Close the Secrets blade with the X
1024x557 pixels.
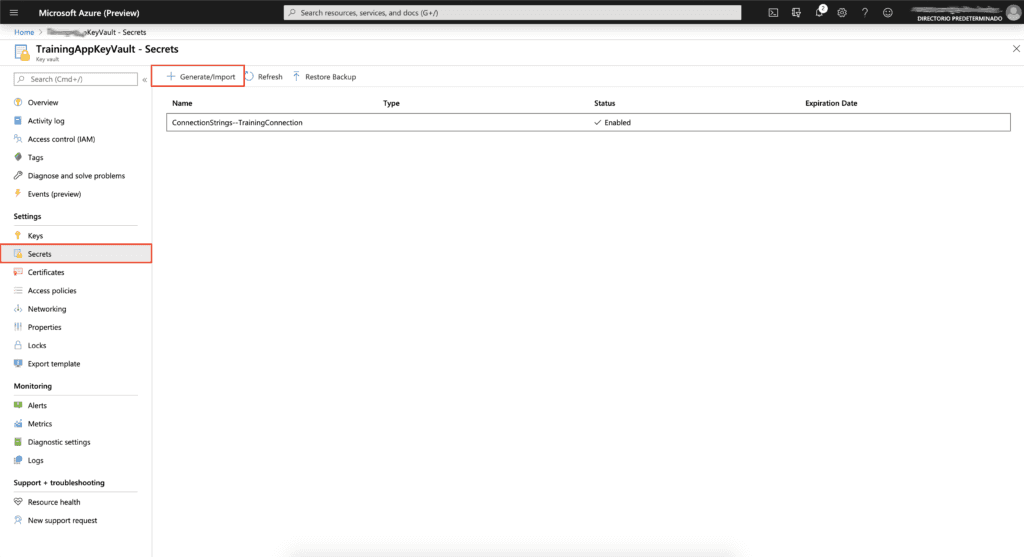(x=1016, y=49)
